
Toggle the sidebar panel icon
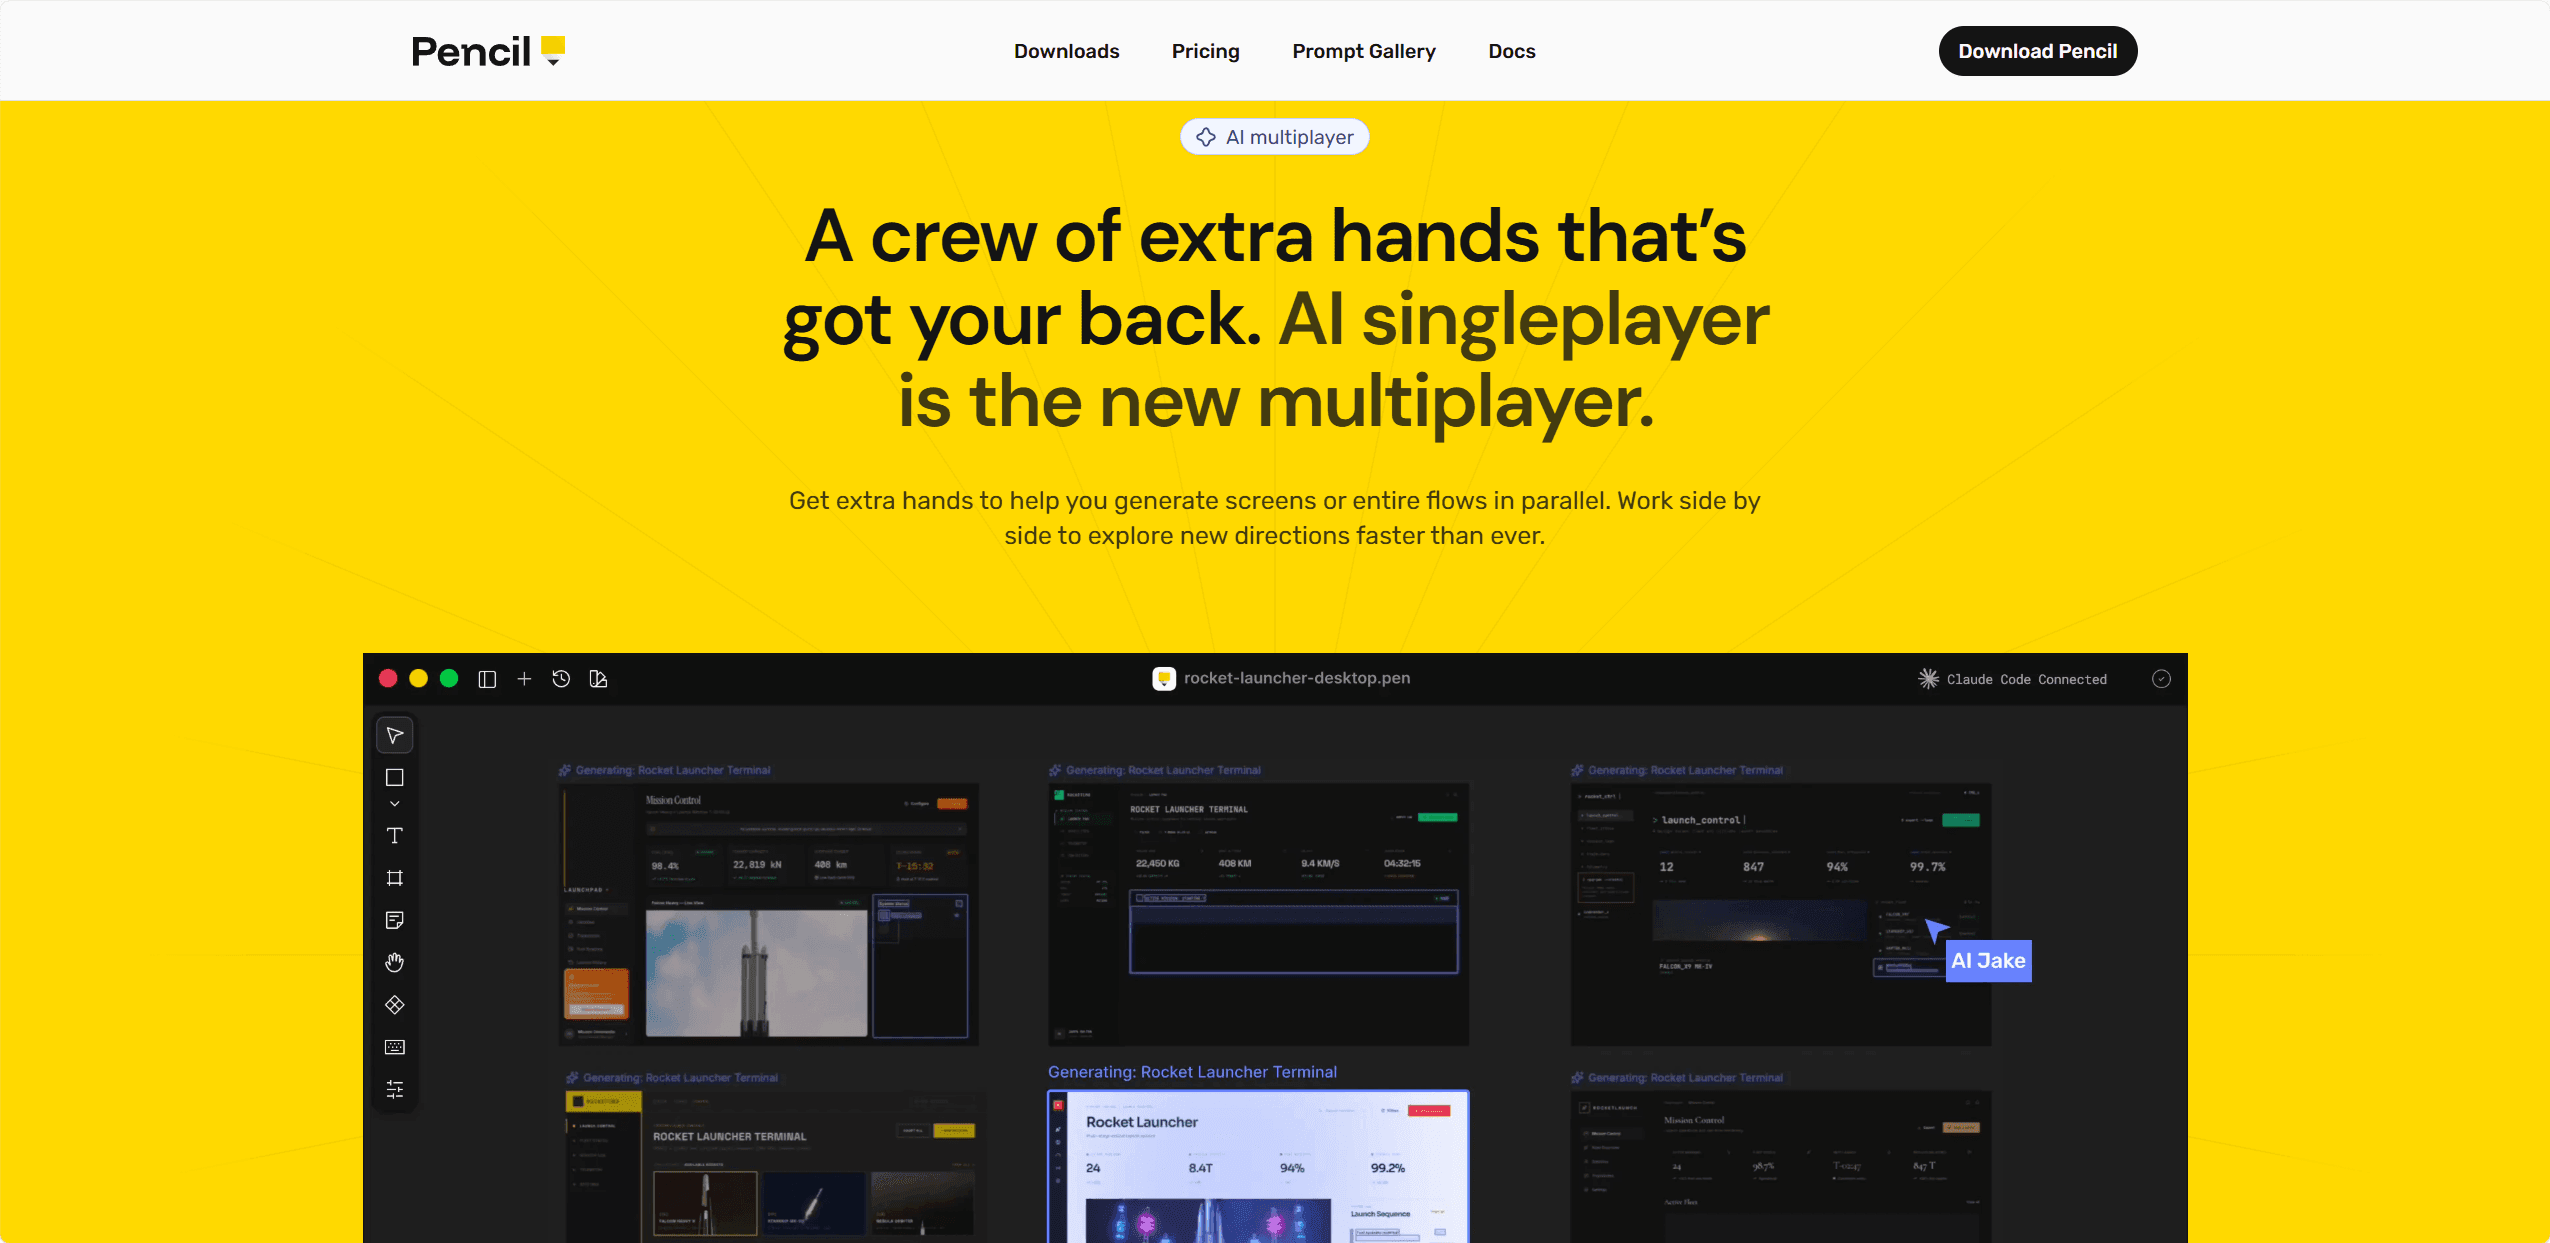point(487,679)
